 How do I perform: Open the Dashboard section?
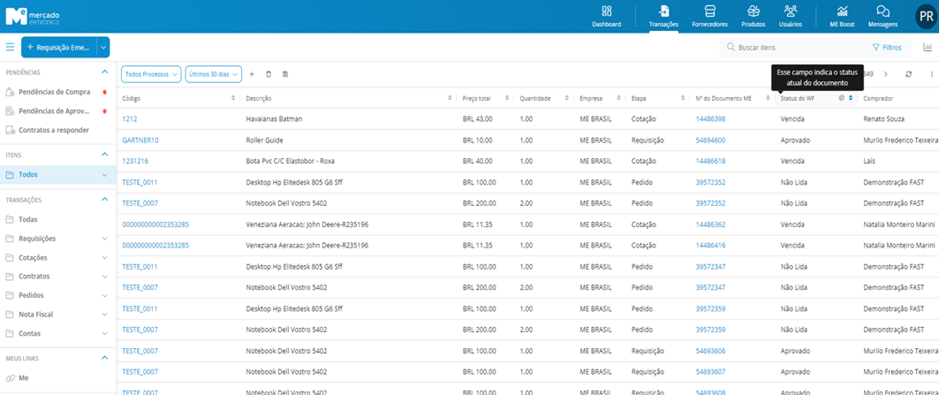tap(606, 16)
